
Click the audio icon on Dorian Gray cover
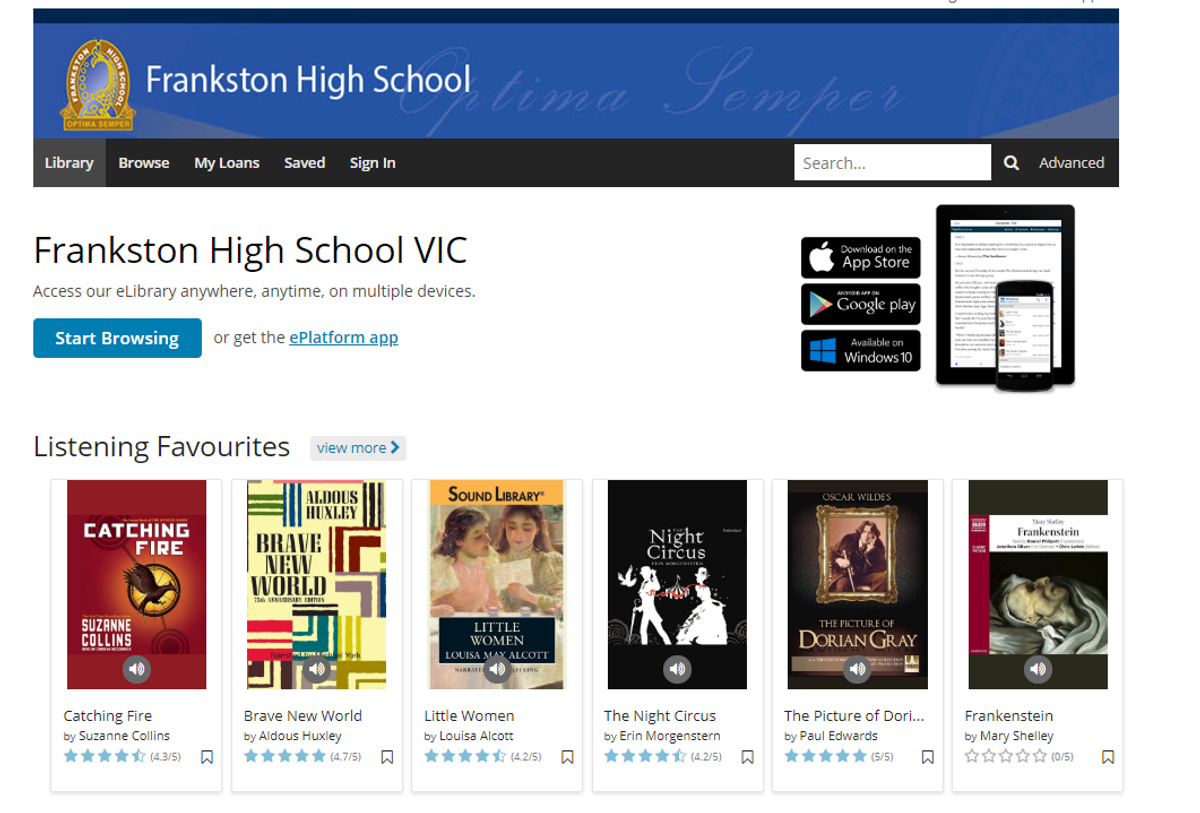(x=857, y=669)
